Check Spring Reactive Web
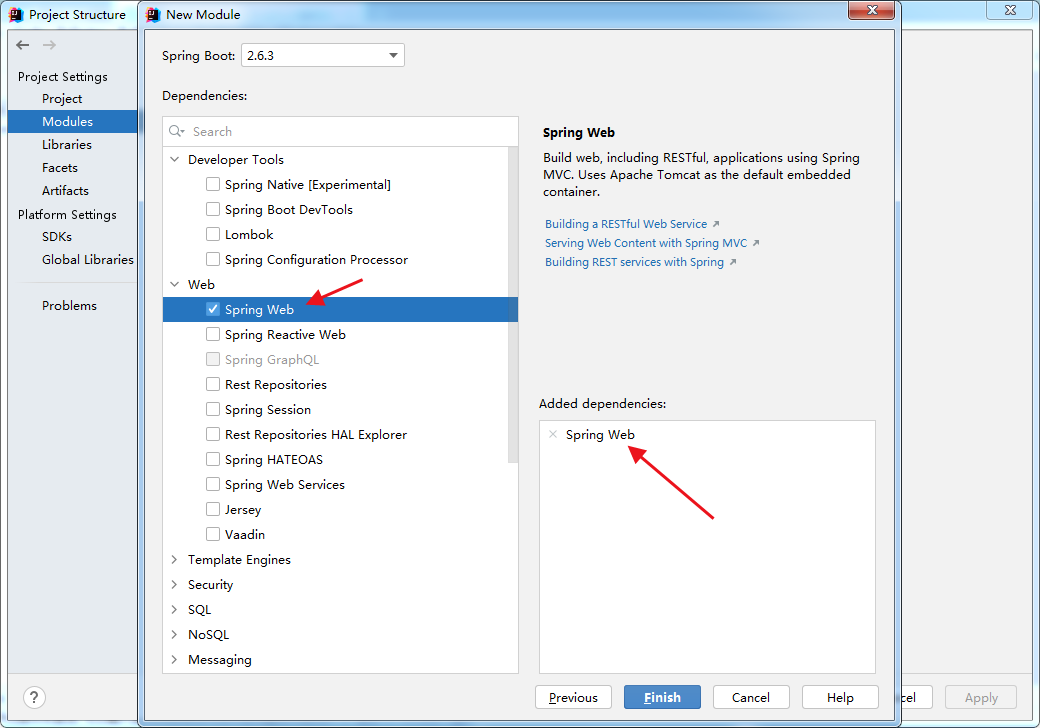 [213, 334]
